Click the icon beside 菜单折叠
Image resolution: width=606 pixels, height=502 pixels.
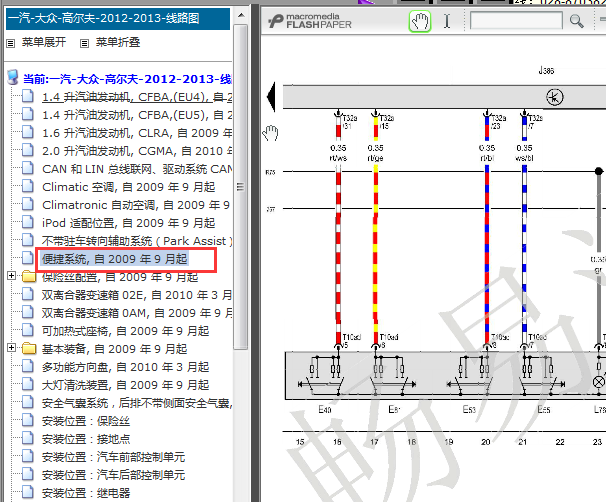(x=84, y=43)
